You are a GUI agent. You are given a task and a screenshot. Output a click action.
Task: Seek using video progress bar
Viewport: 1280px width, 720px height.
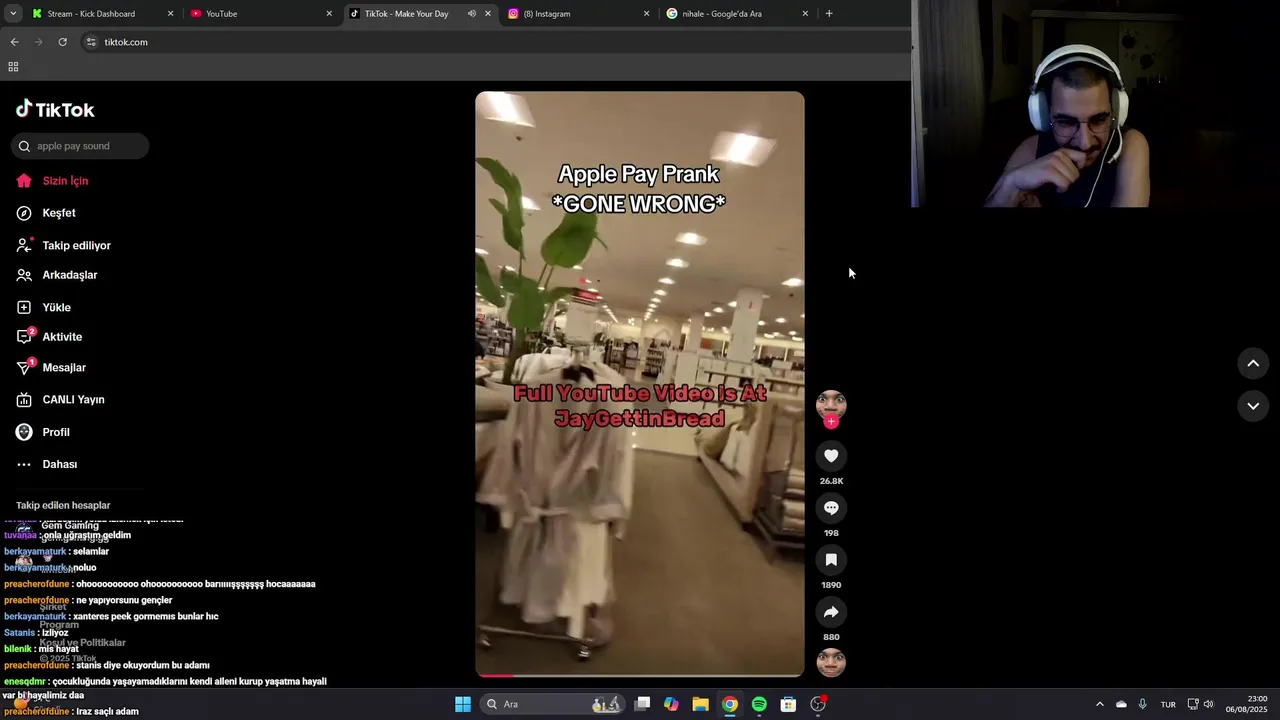(x=640, y=675)
